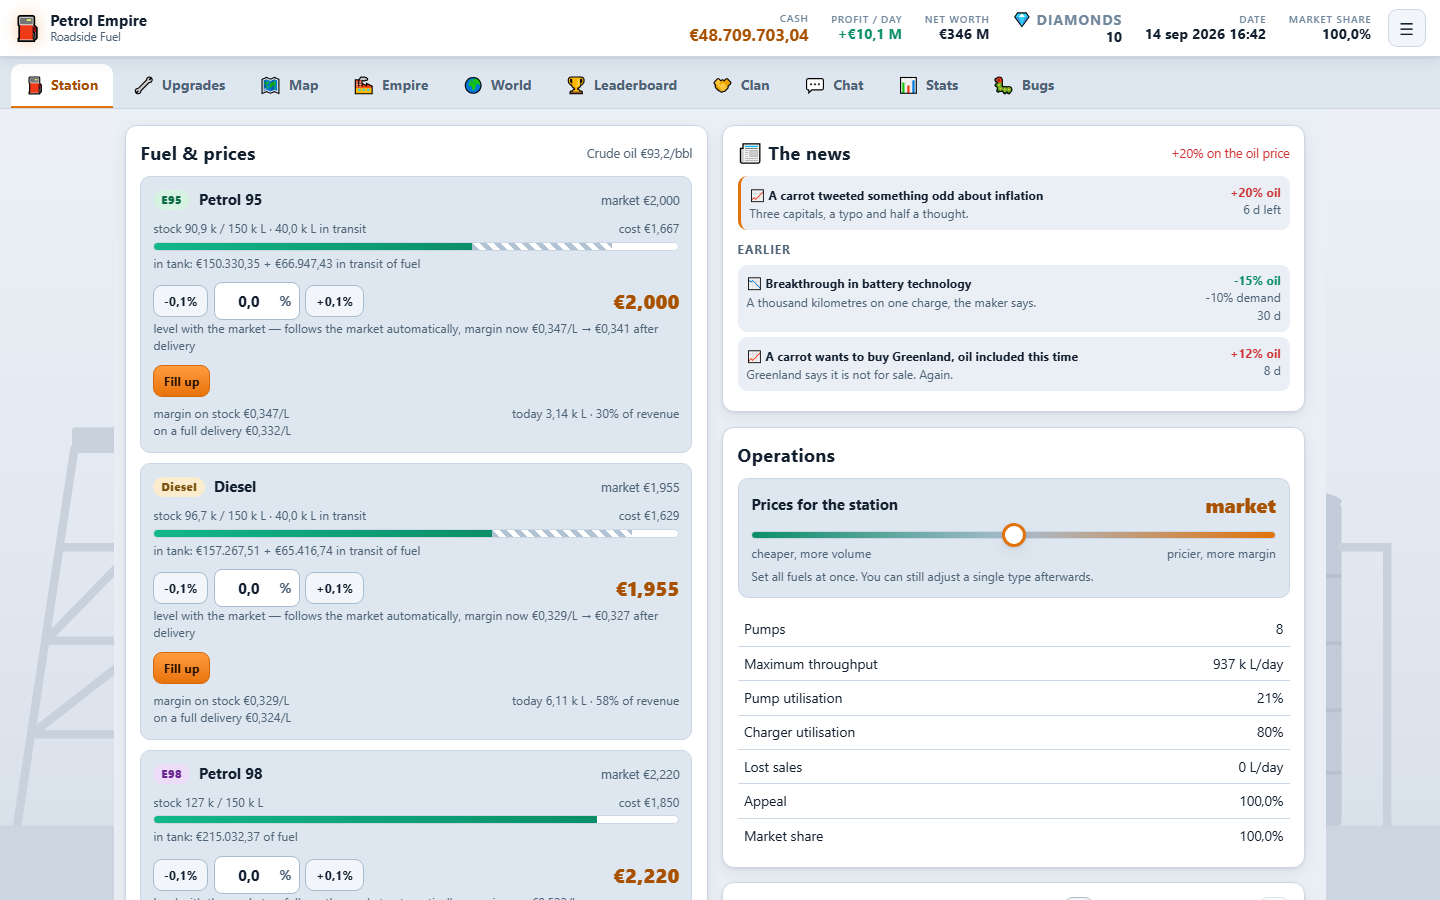The width and height of the screenshot is (1440, 900).
Task: Click the trend icon on carrot tweeted news
Action: click(x=757, y=196)
